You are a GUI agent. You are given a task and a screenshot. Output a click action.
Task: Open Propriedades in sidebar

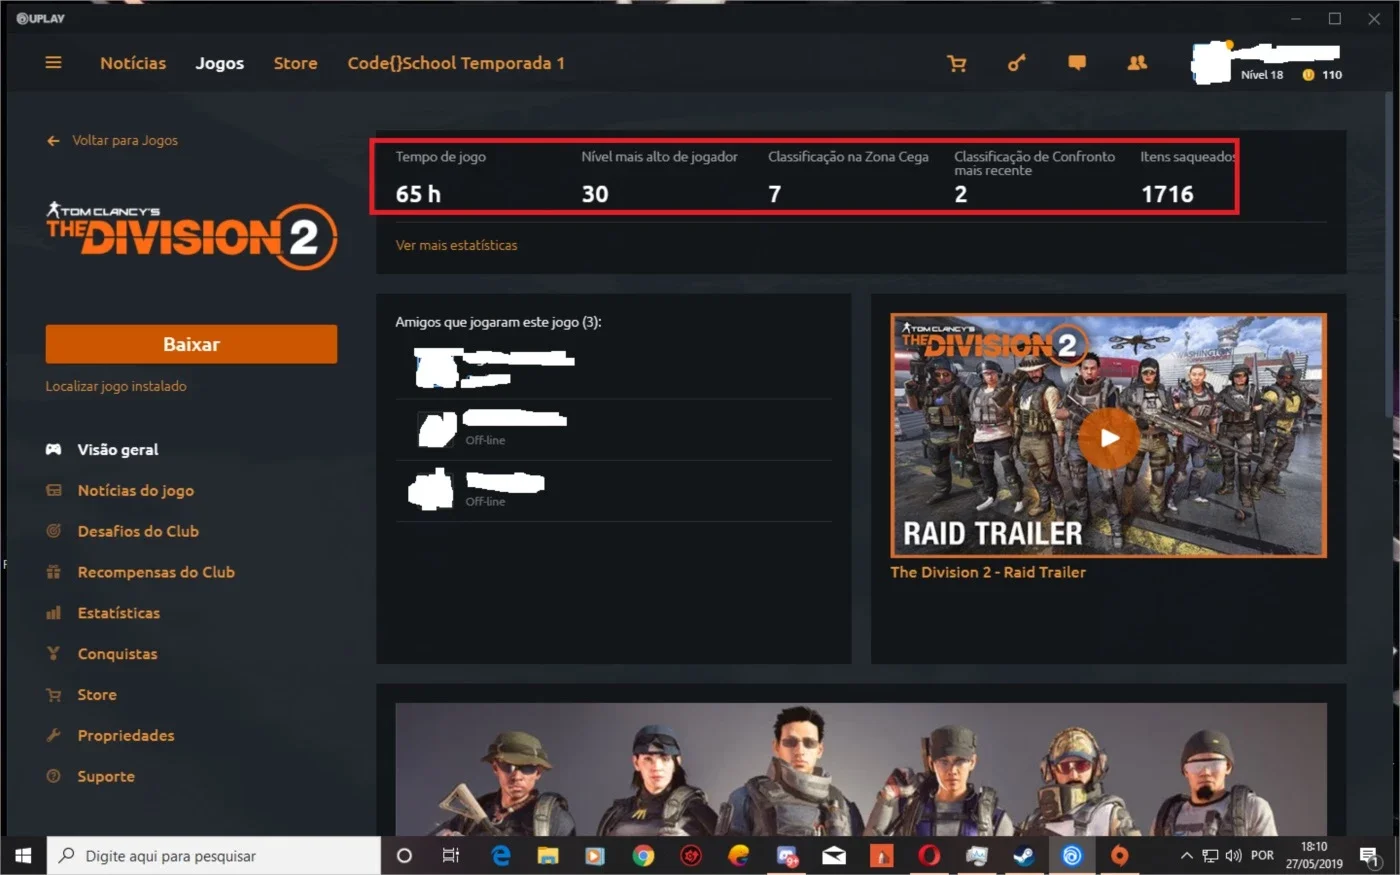(x=126, y=736)
